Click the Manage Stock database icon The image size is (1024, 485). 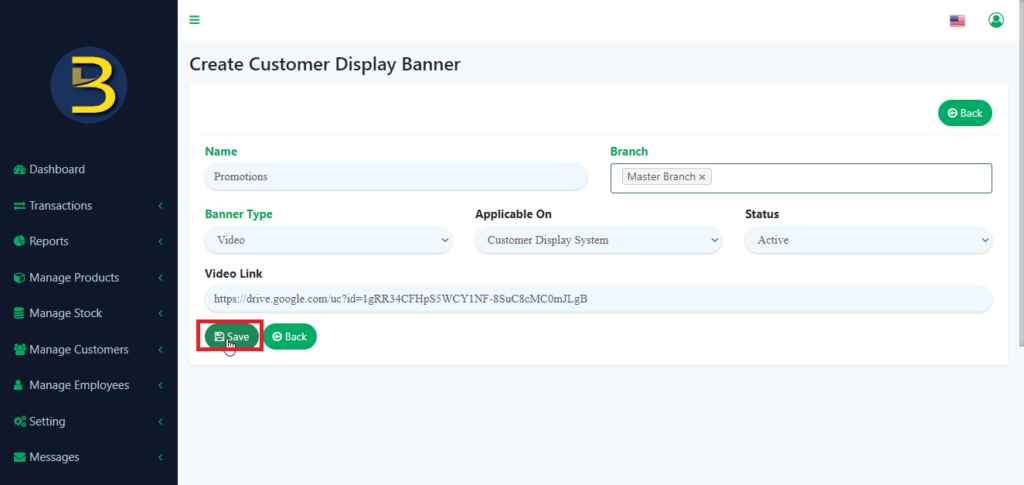coord(20,313)
